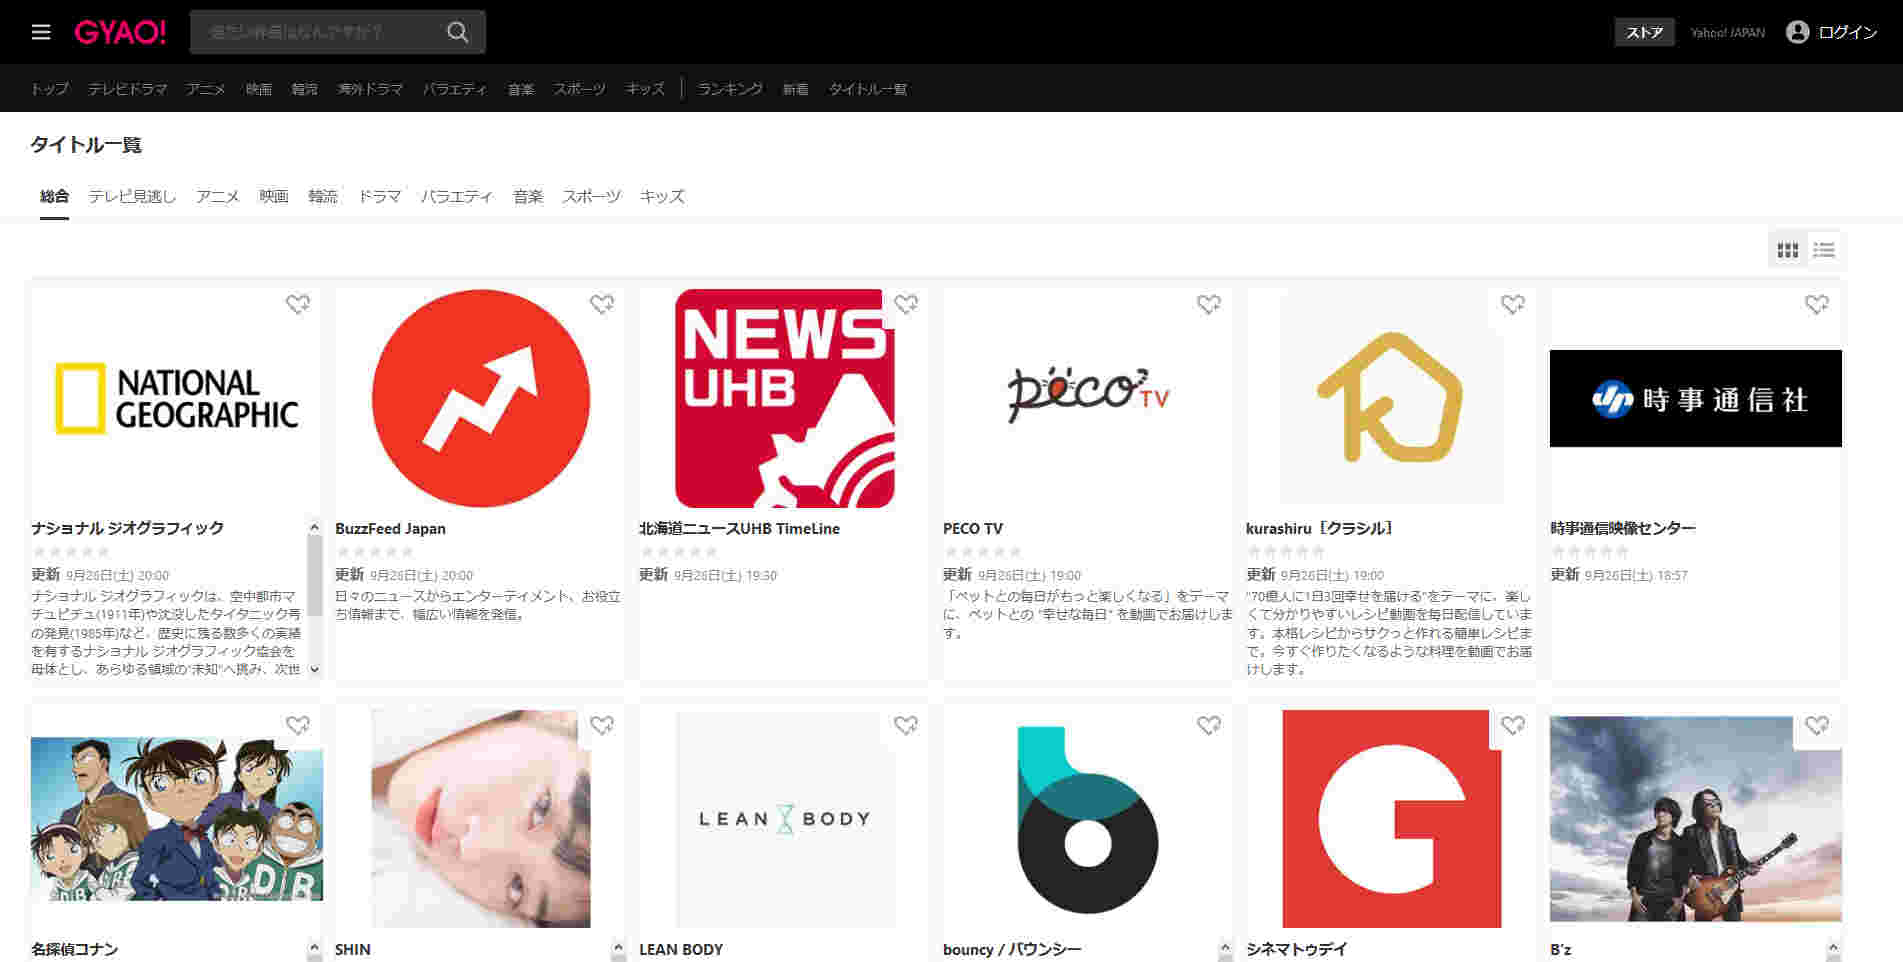The image size is (1903, 962).
Task: Open 映画 in top navigation bar
Action: pos(259,89)
